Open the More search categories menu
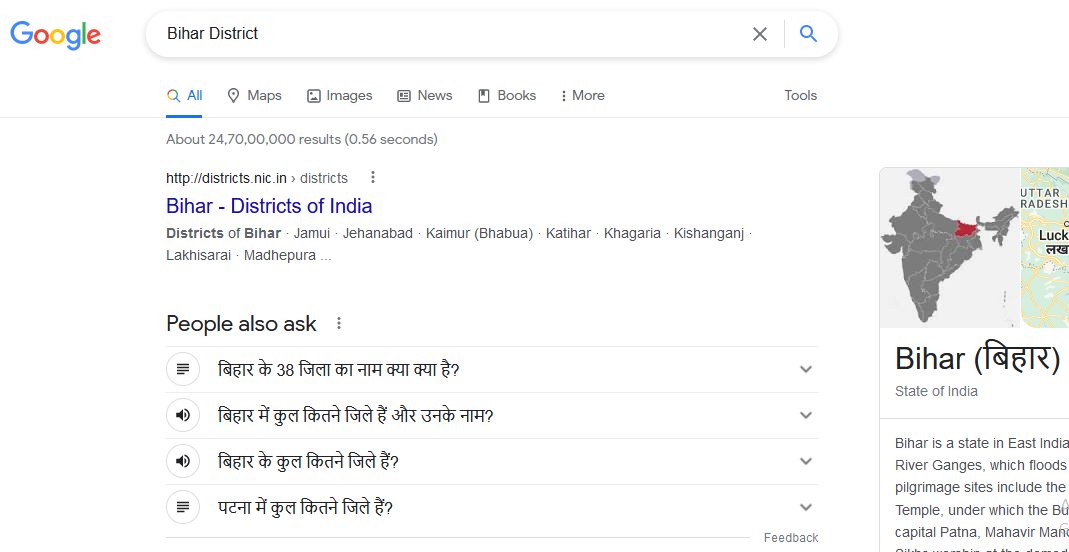The width and height of the screenshot is (1069, 552). click(x=583, y=95)
